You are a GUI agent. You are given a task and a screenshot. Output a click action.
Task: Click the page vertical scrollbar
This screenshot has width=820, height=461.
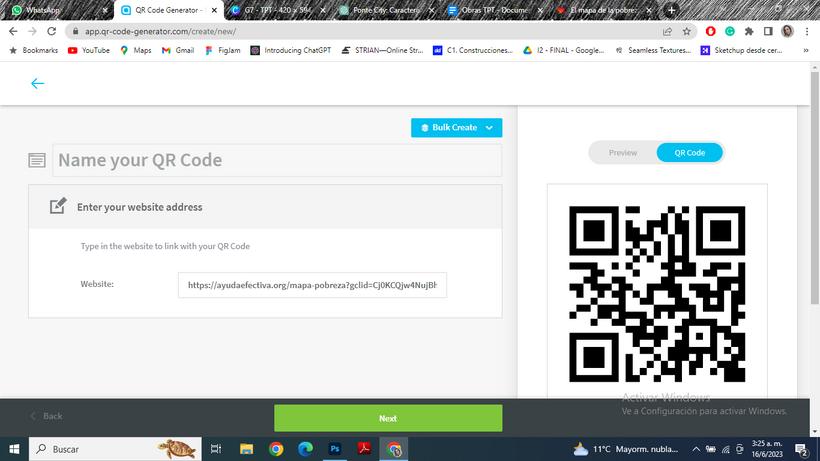pyautogui.click(x=814, y=188)
